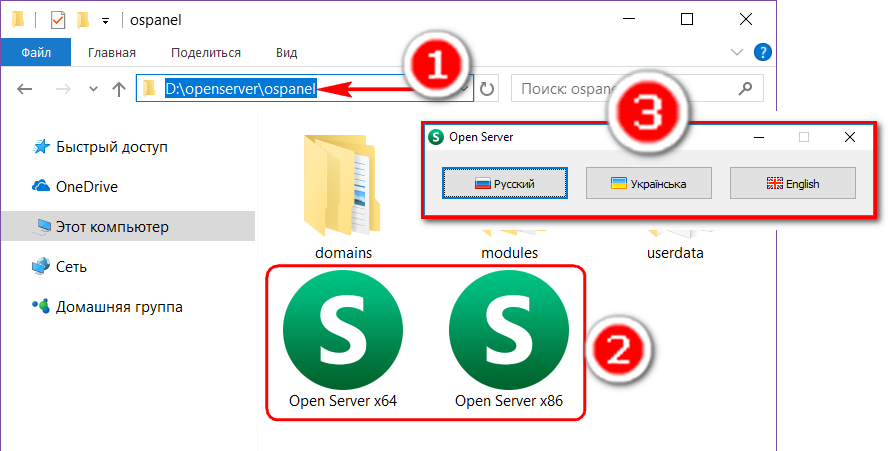Choose Українська language in Open Server dialog
The height and width of the screenshot is (451, 889).
(x=649, y=183)
